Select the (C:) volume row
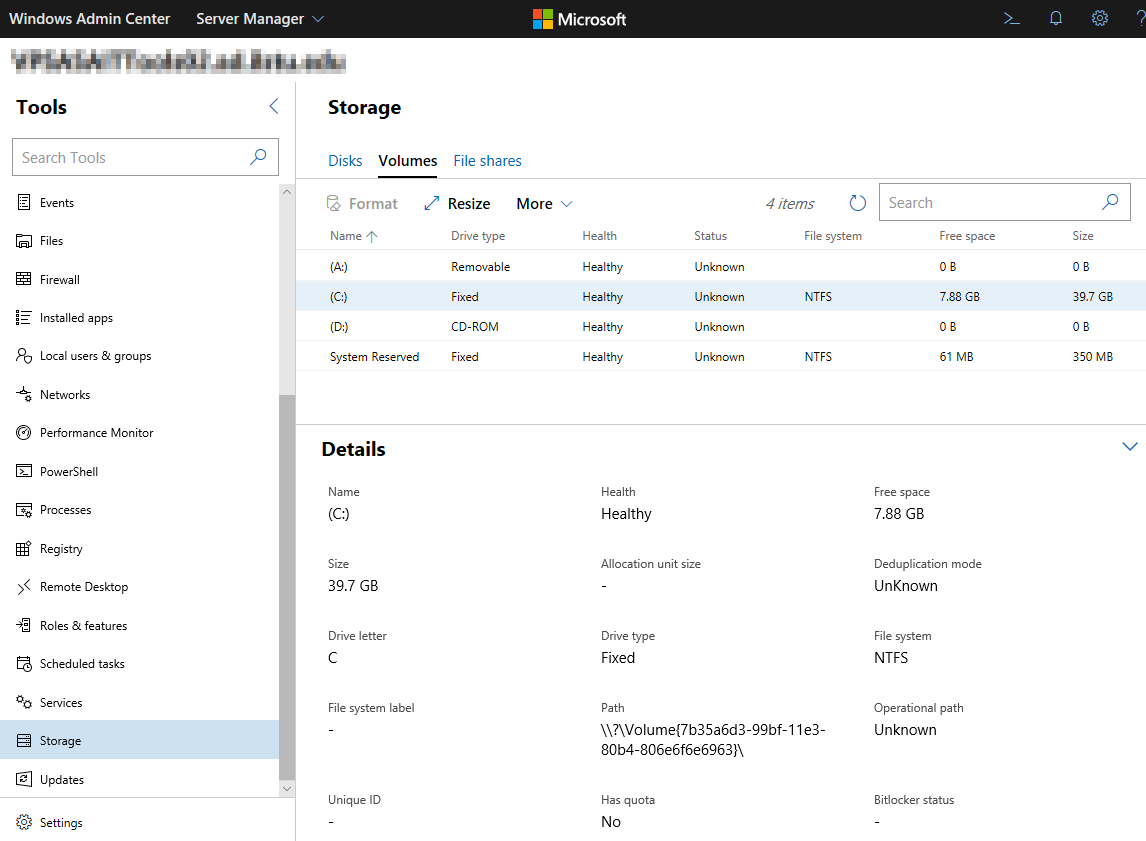The image size is (1146, 841). click(721, 297)
